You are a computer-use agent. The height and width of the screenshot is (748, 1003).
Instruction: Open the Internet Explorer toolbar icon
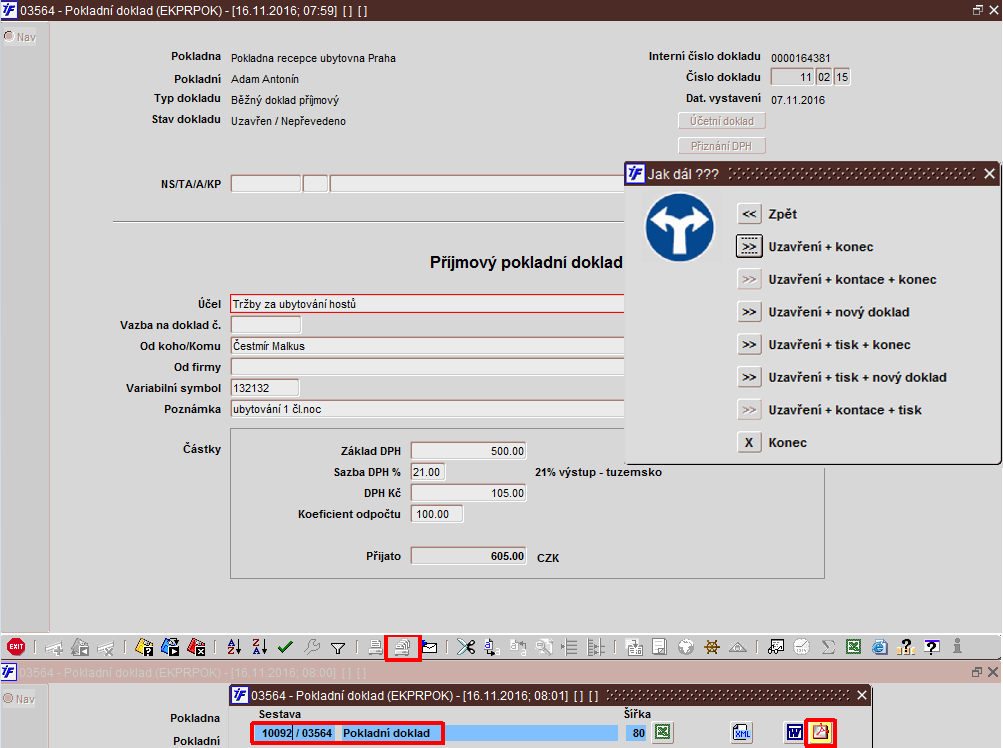pos(880,648)
